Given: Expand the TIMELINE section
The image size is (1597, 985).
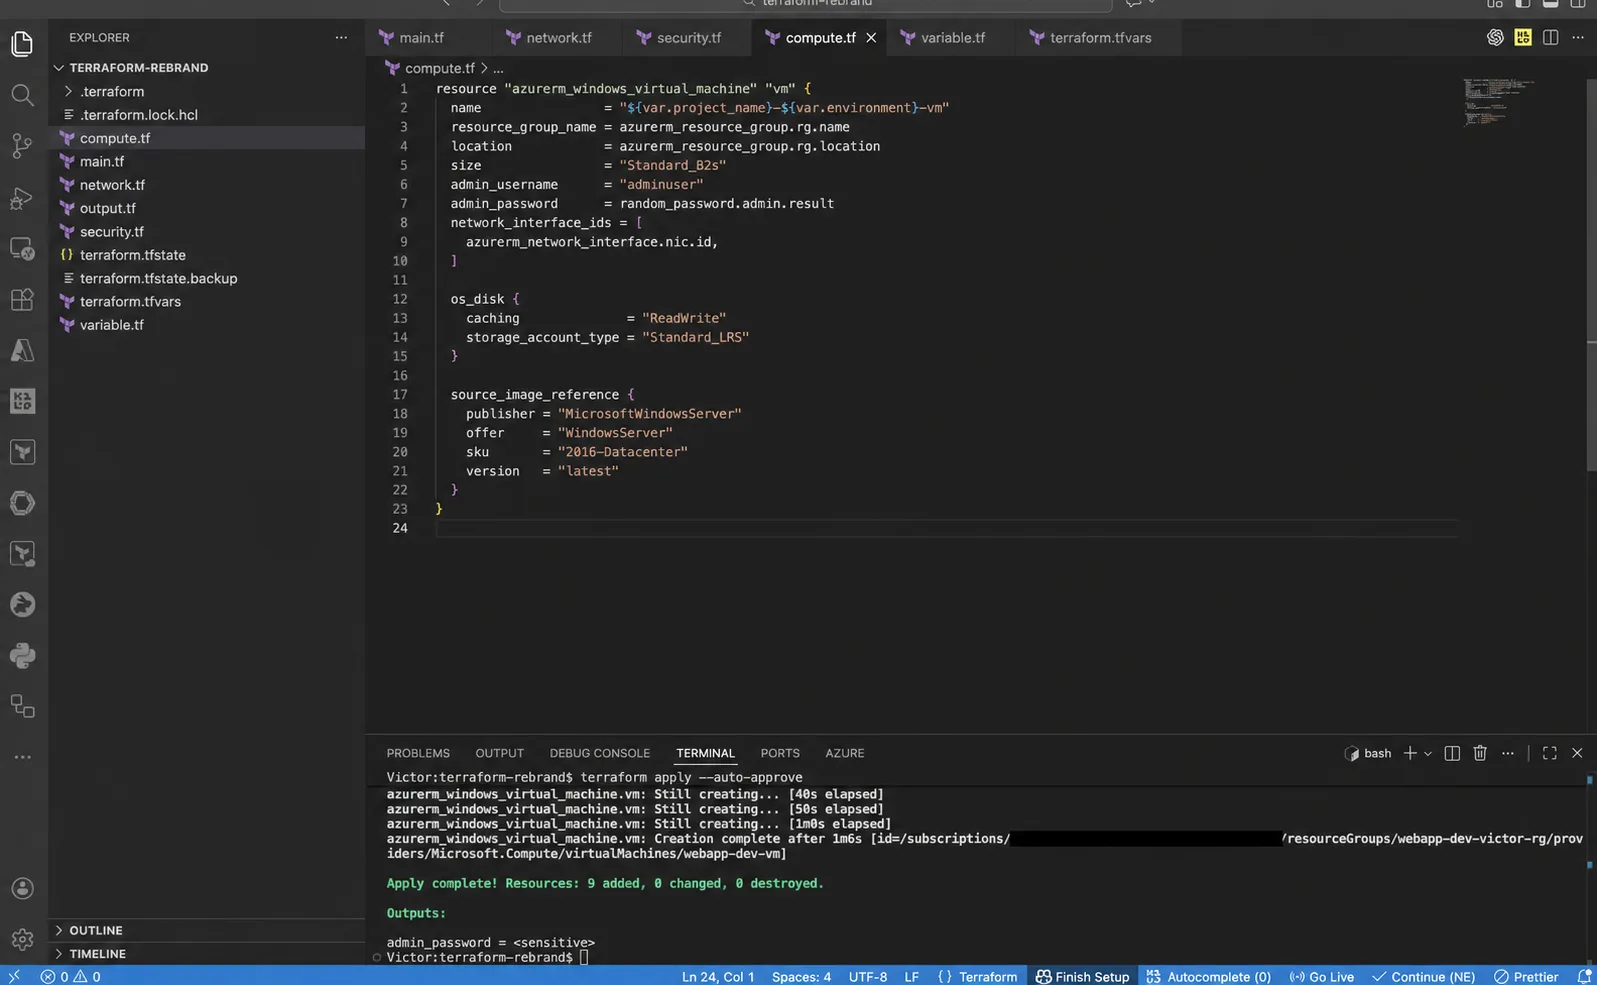Looking at the screenshot, I should [97, 954].
